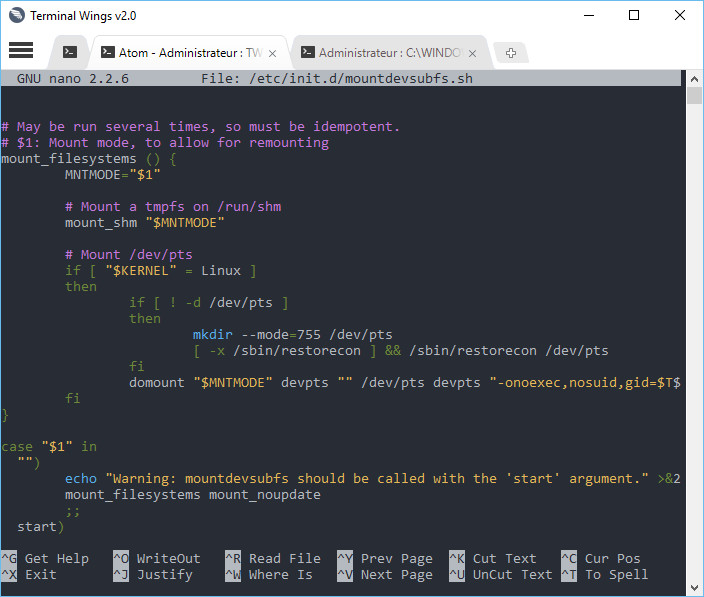Close the Atom - Administrateur tab
Screen dimensions: 704x597
coord(273,53)
